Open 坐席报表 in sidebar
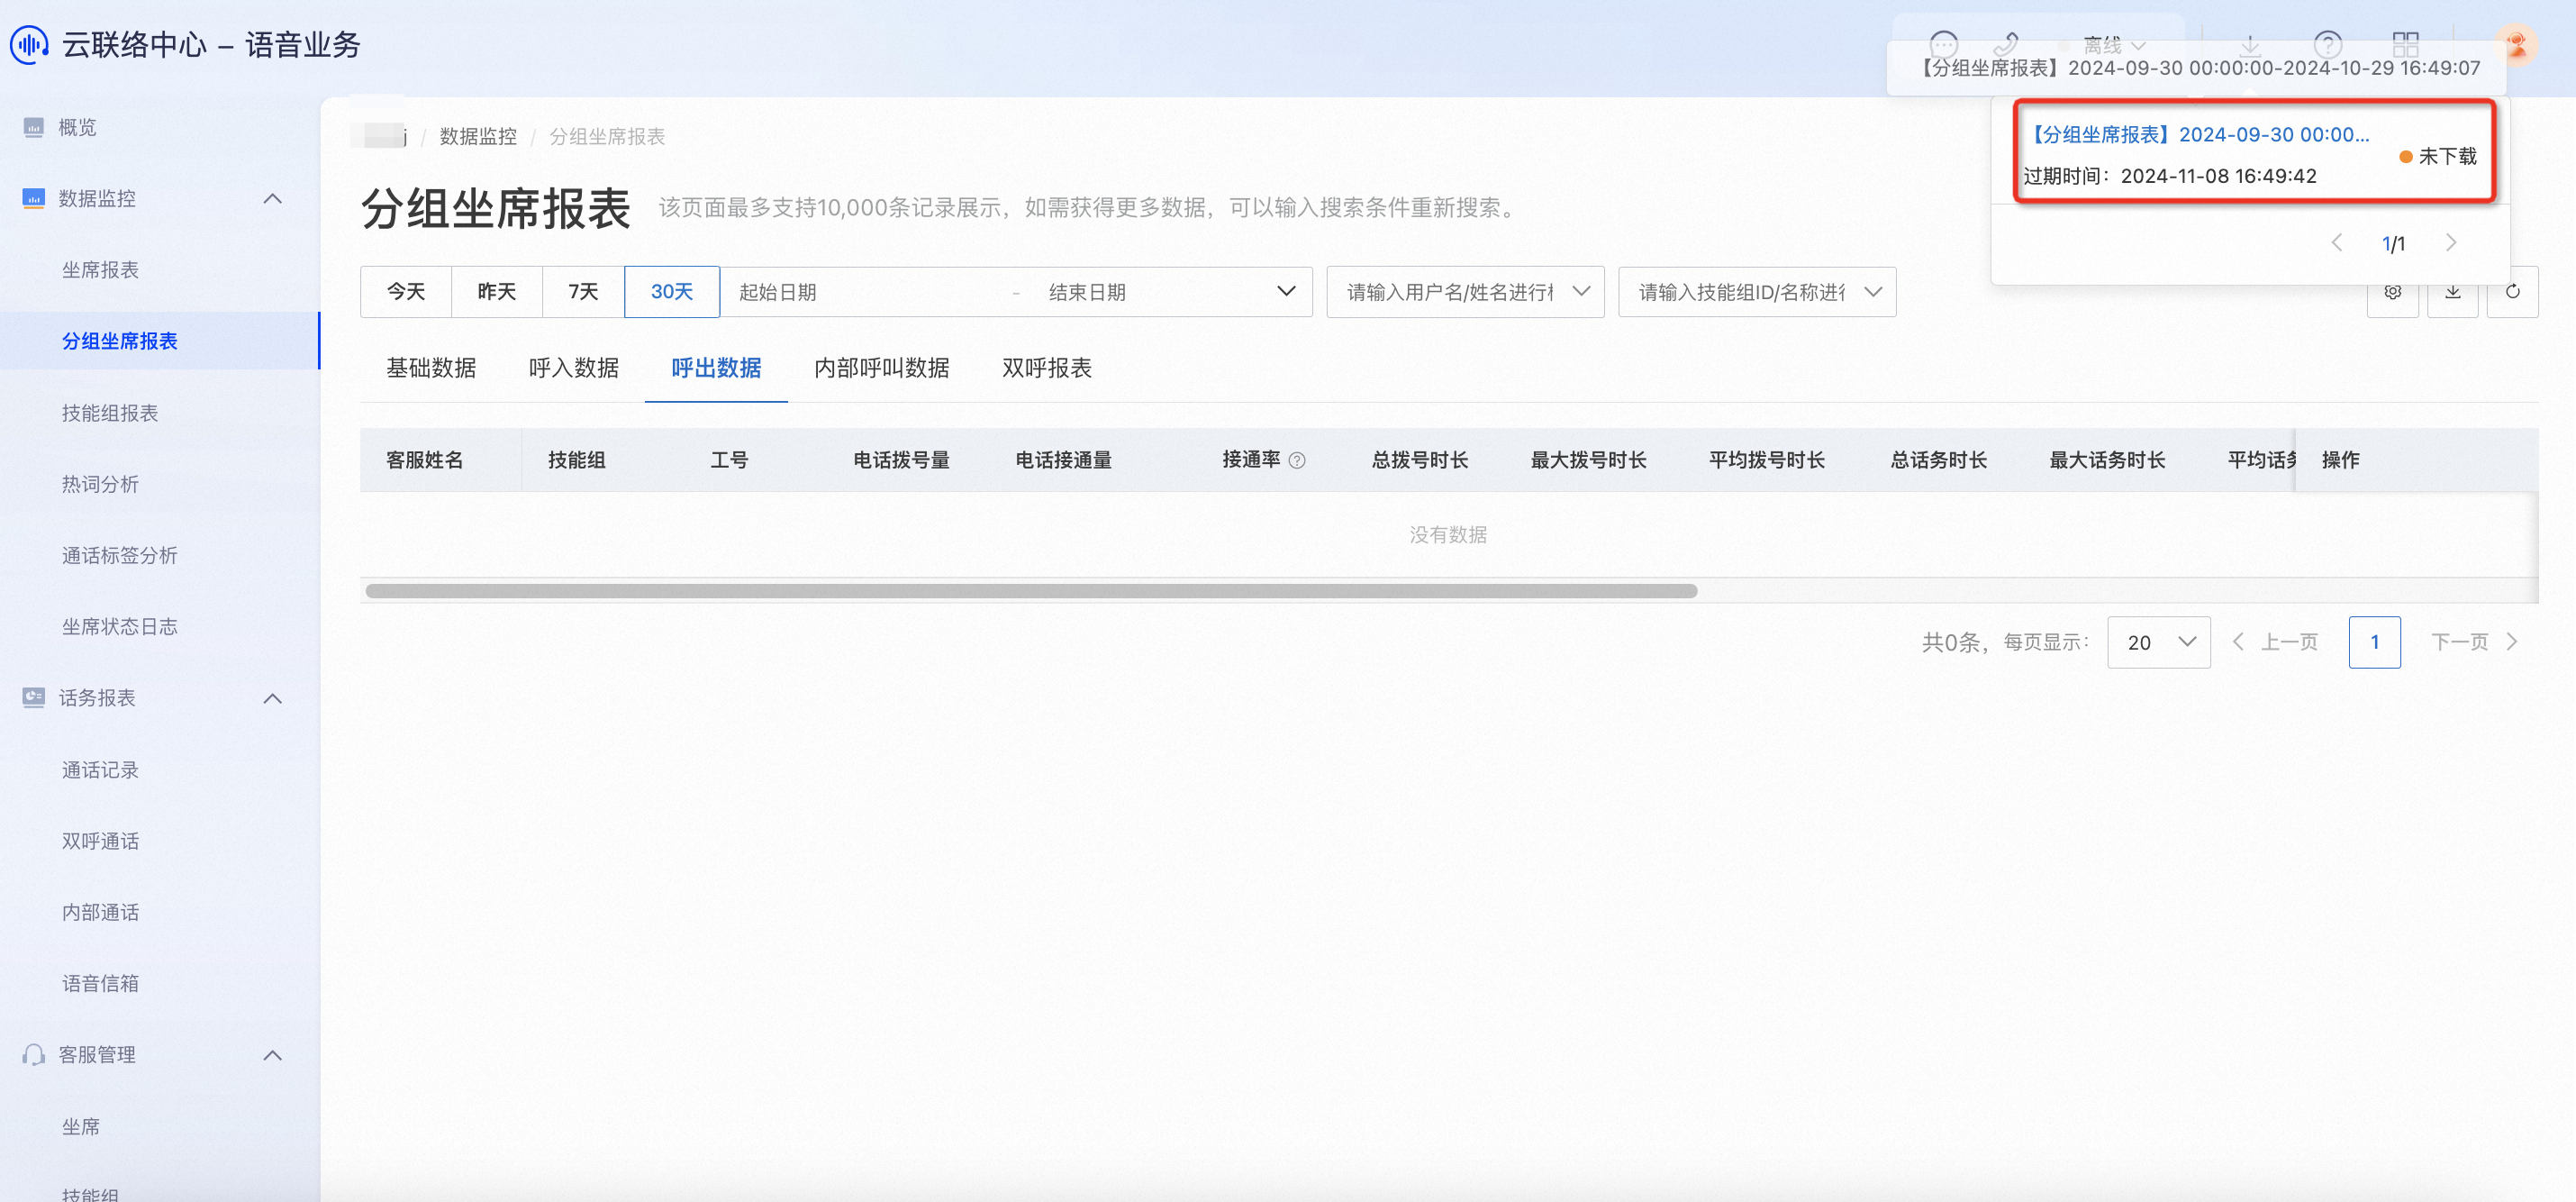2576x1202 pixels. click(101, 270)
